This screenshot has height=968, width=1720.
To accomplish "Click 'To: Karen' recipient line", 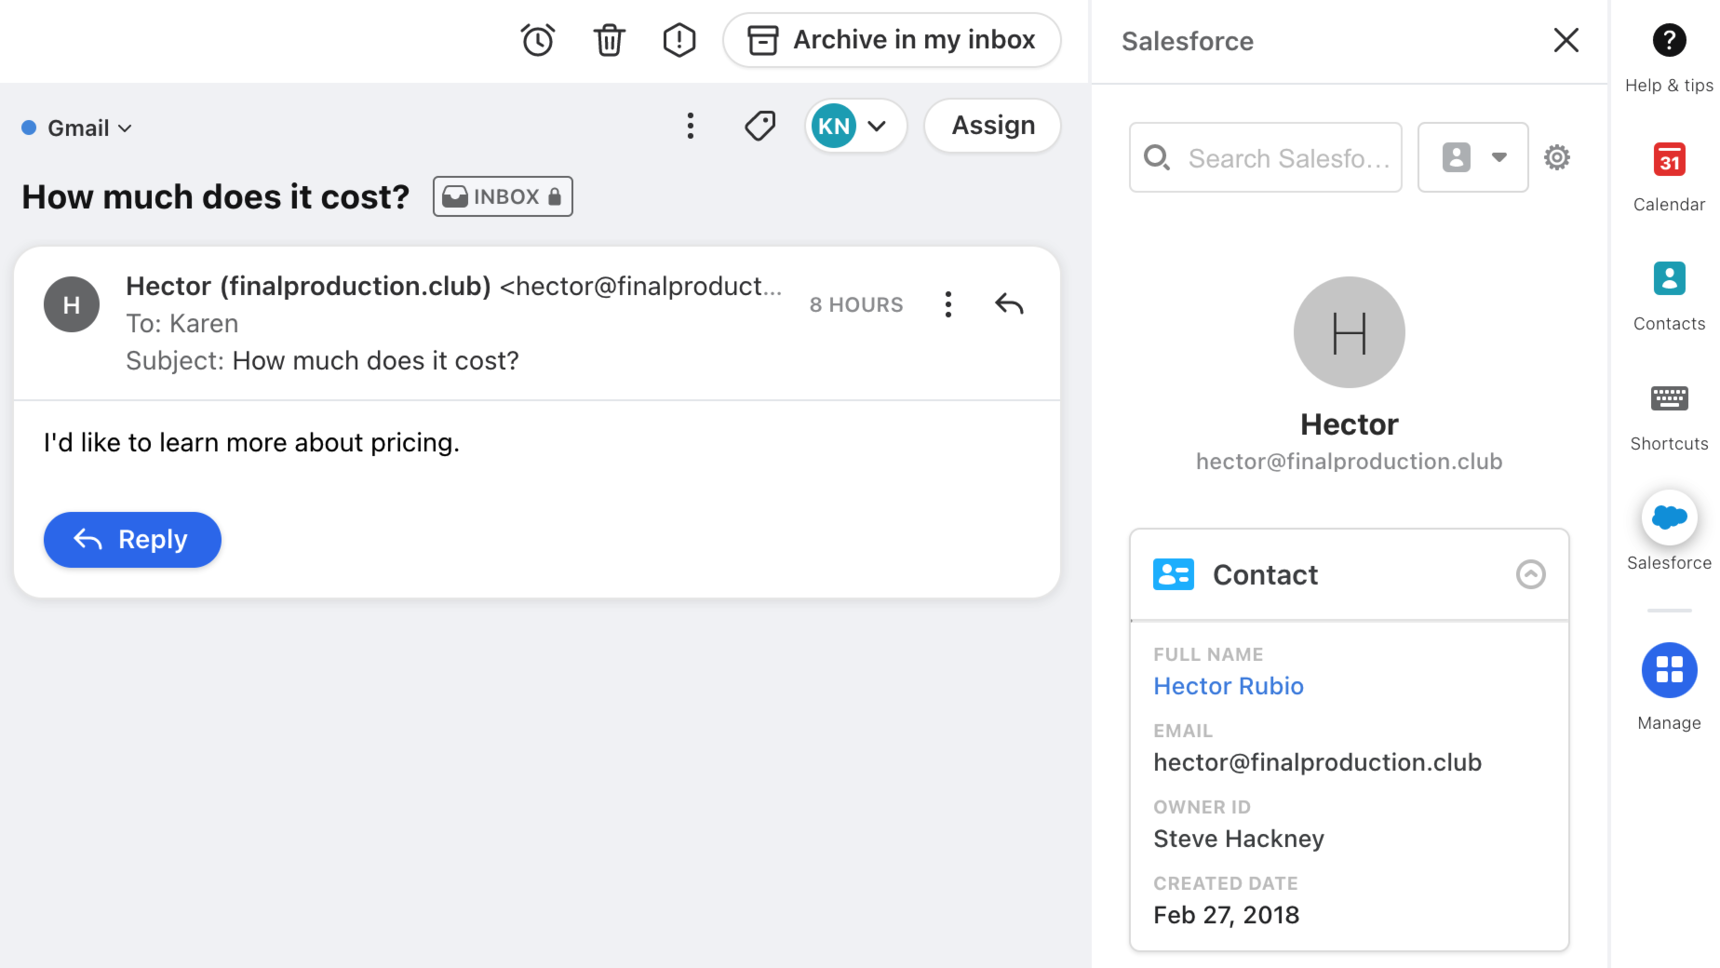I will [182, 324].
